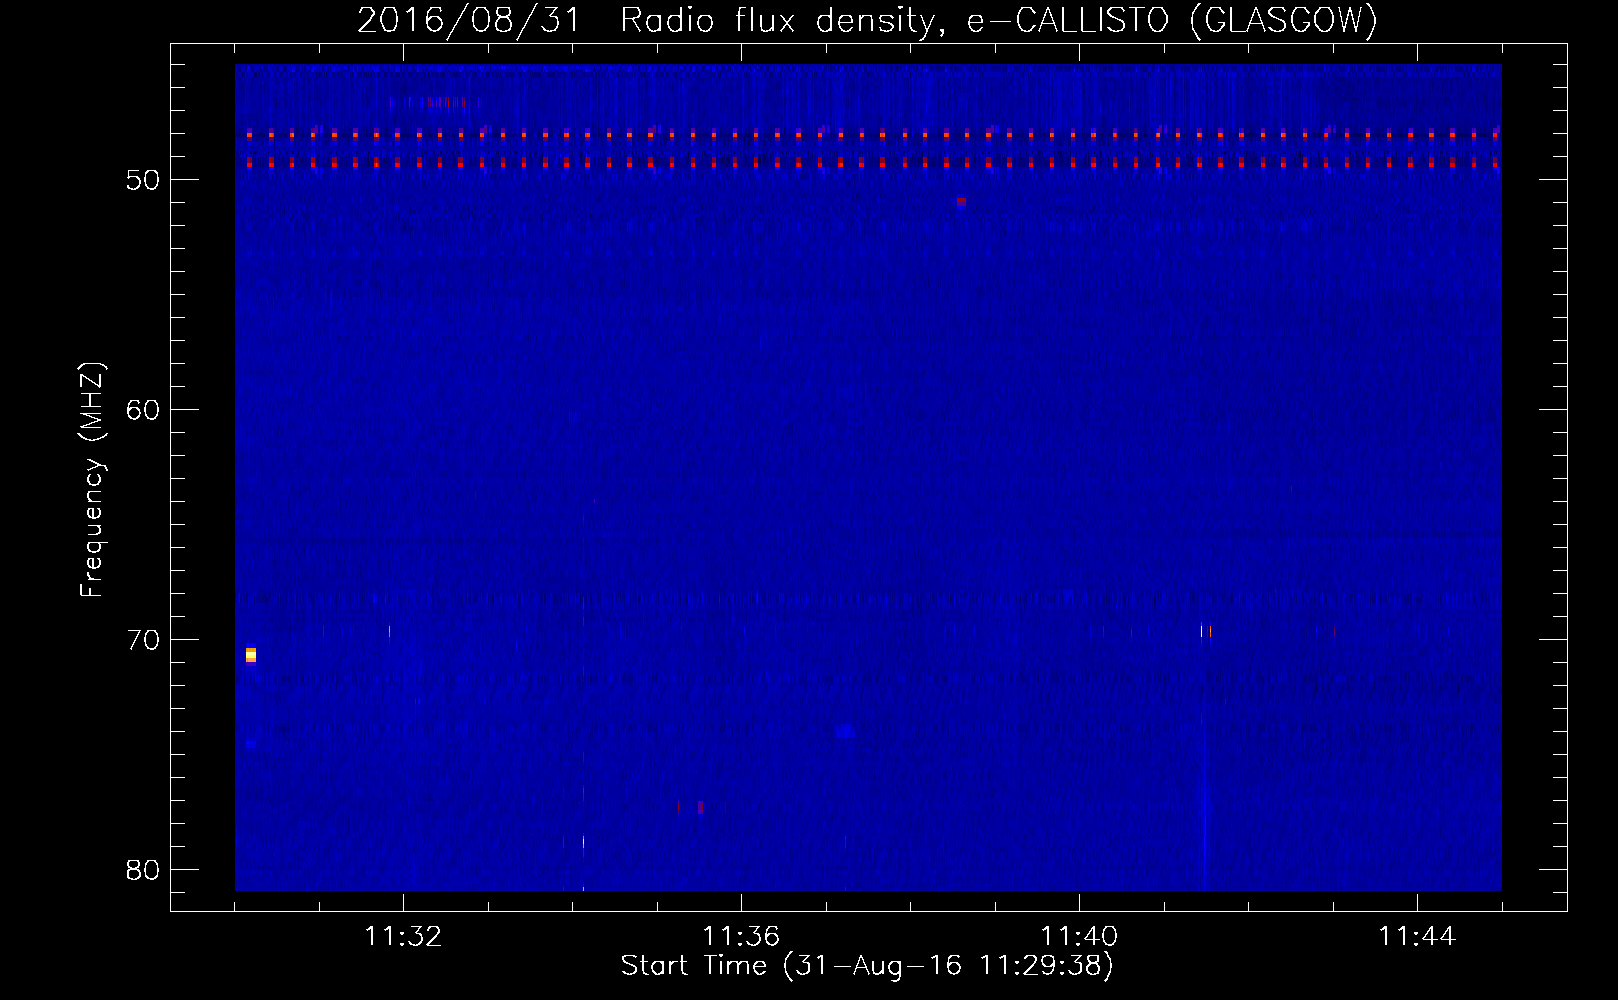Click the 11:36 time tick label
1618x1000 pixels.
click(741, 937)
